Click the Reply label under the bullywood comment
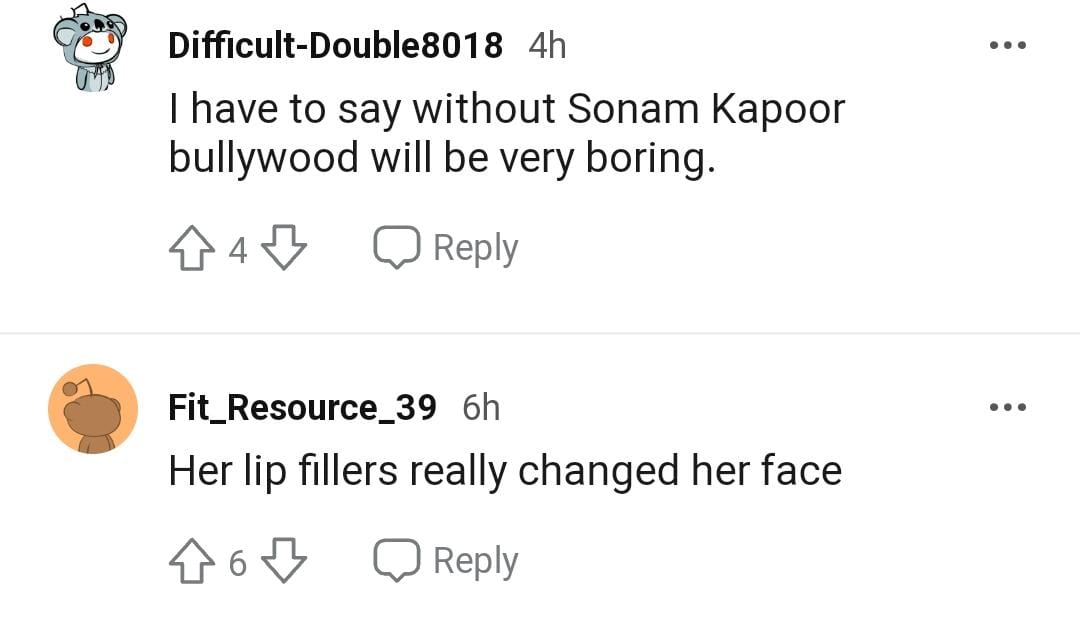 pos(475,248)
